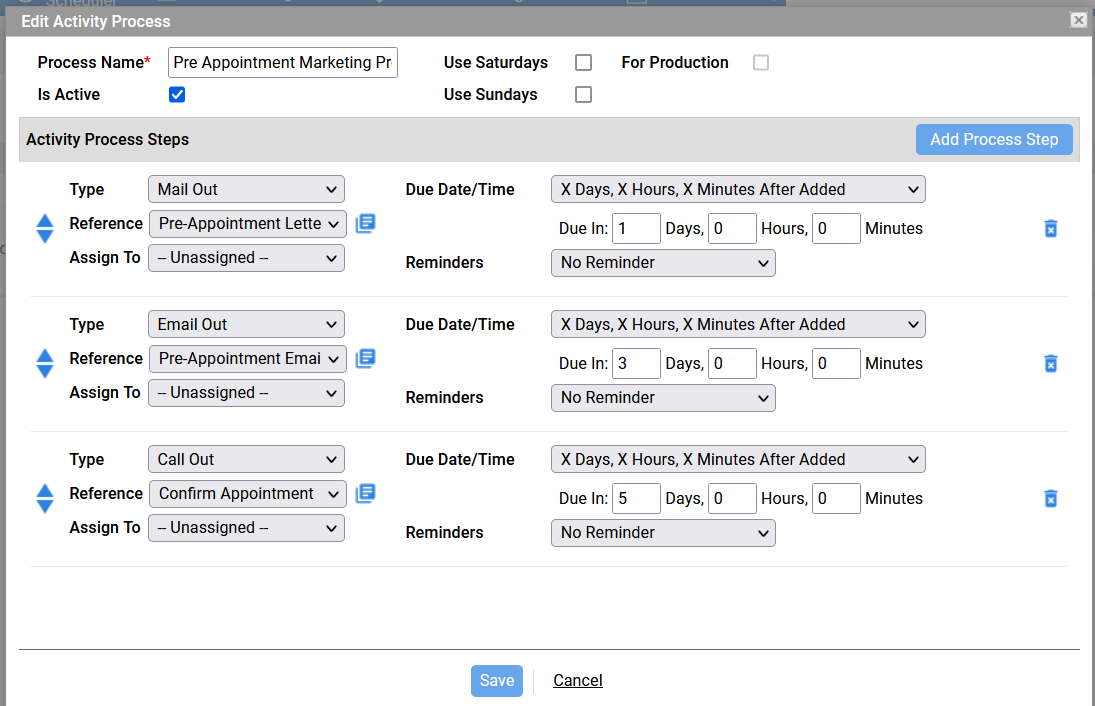This screenshot has width=1095, height=706.
Task: Click the Minutes field for Mail Out step
Action: tap(836, 228)
